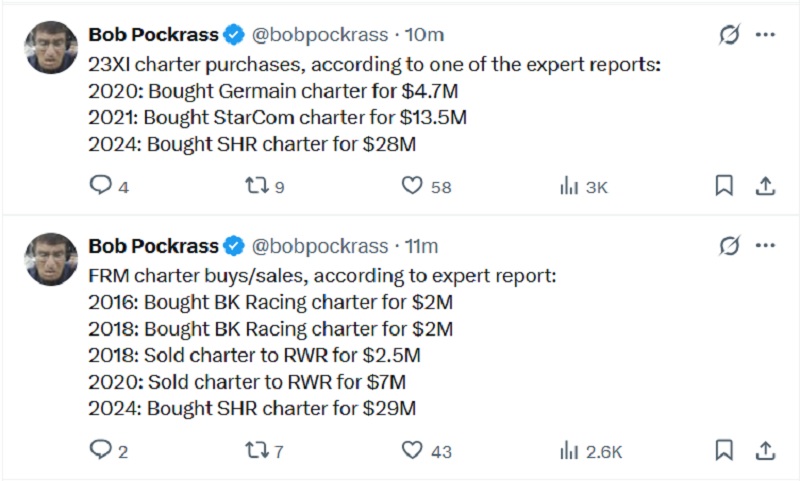Viewport: 800px width, 481px height.
Task: View analytics of the FRM charter tweet
Action: (x=569, y=451)
